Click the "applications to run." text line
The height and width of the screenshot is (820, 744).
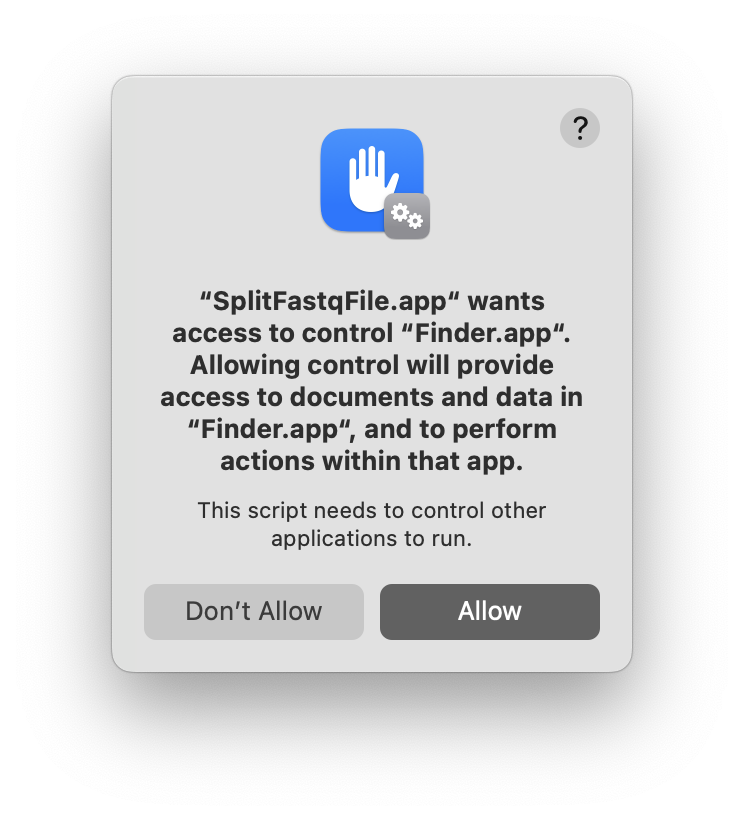[372, 538]
